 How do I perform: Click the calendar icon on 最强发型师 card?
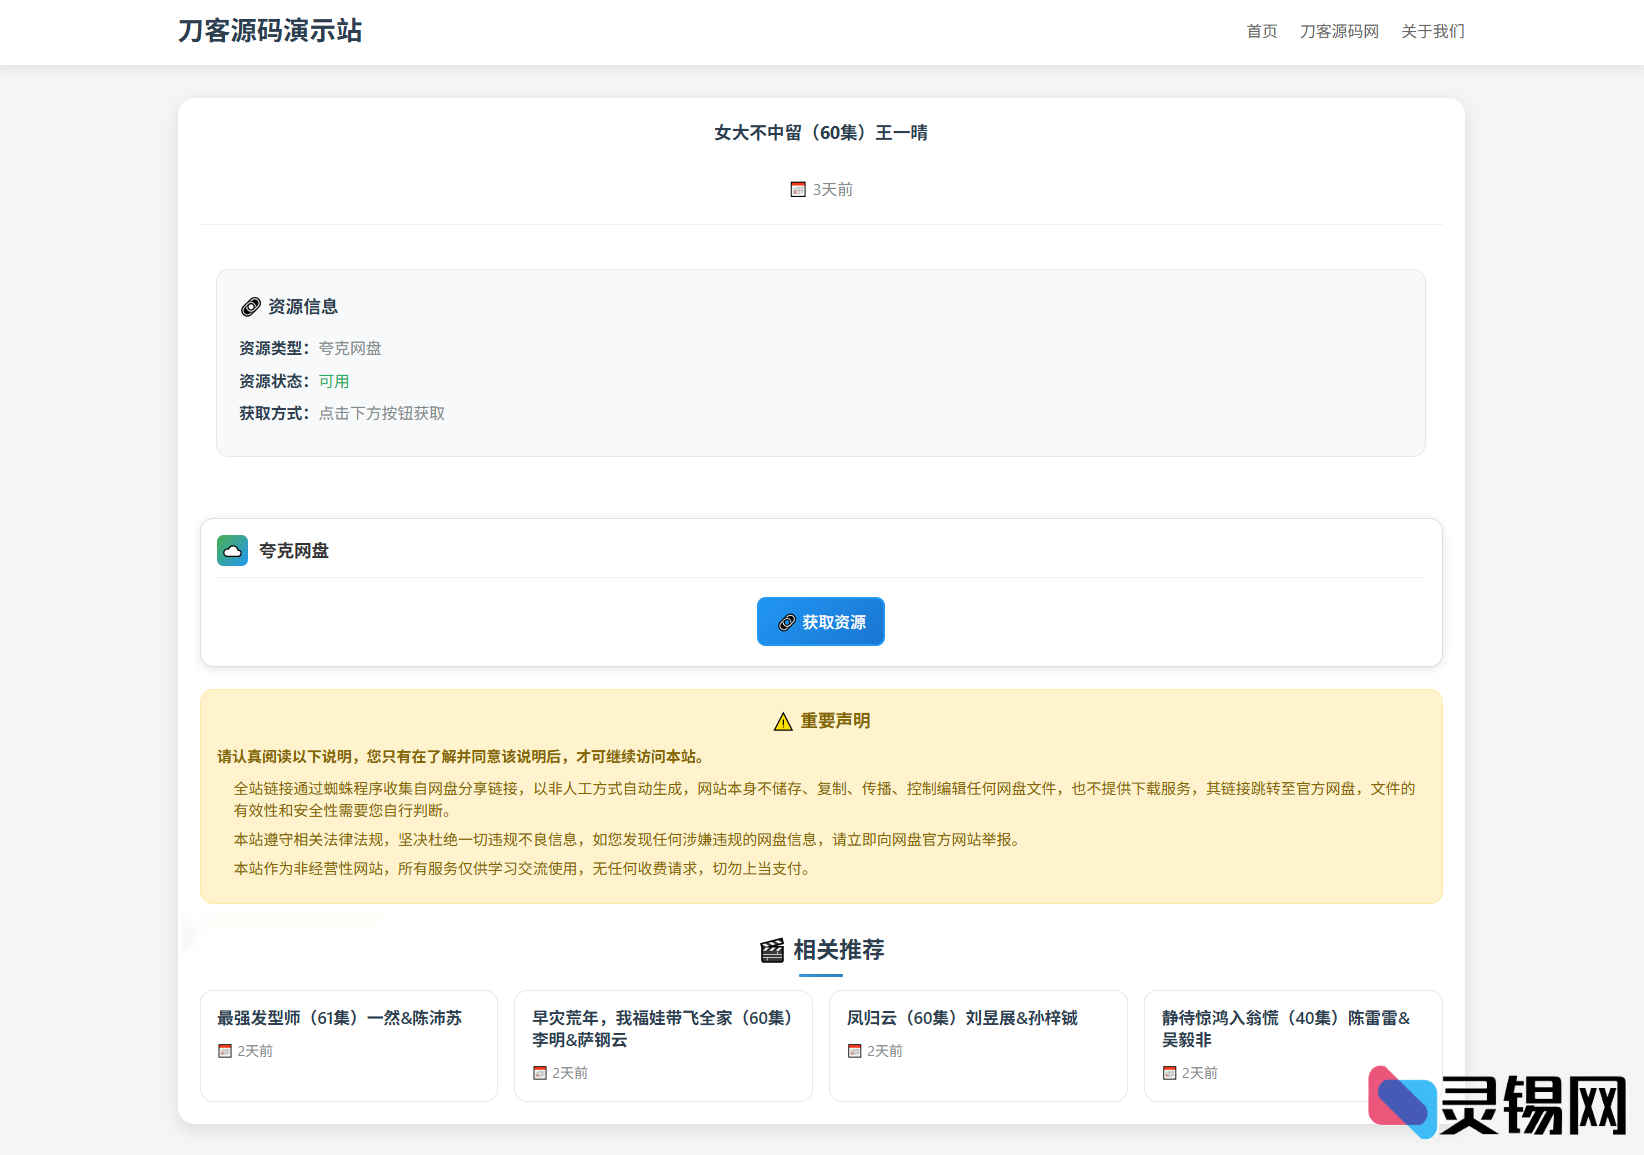[224, 1050]
